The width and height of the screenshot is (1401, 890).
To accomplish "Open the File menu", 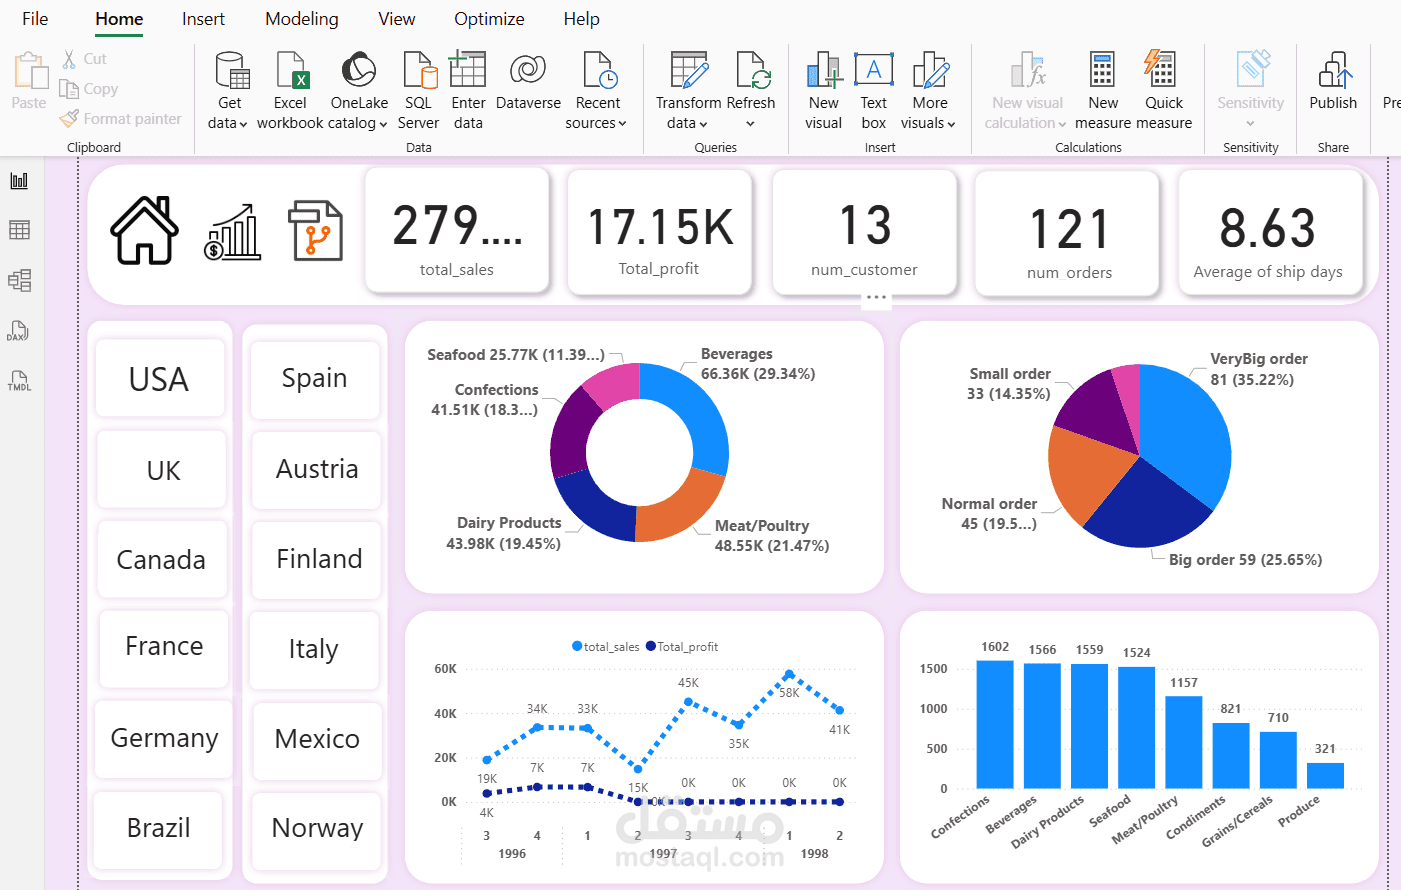I will [x=35, y=19].
